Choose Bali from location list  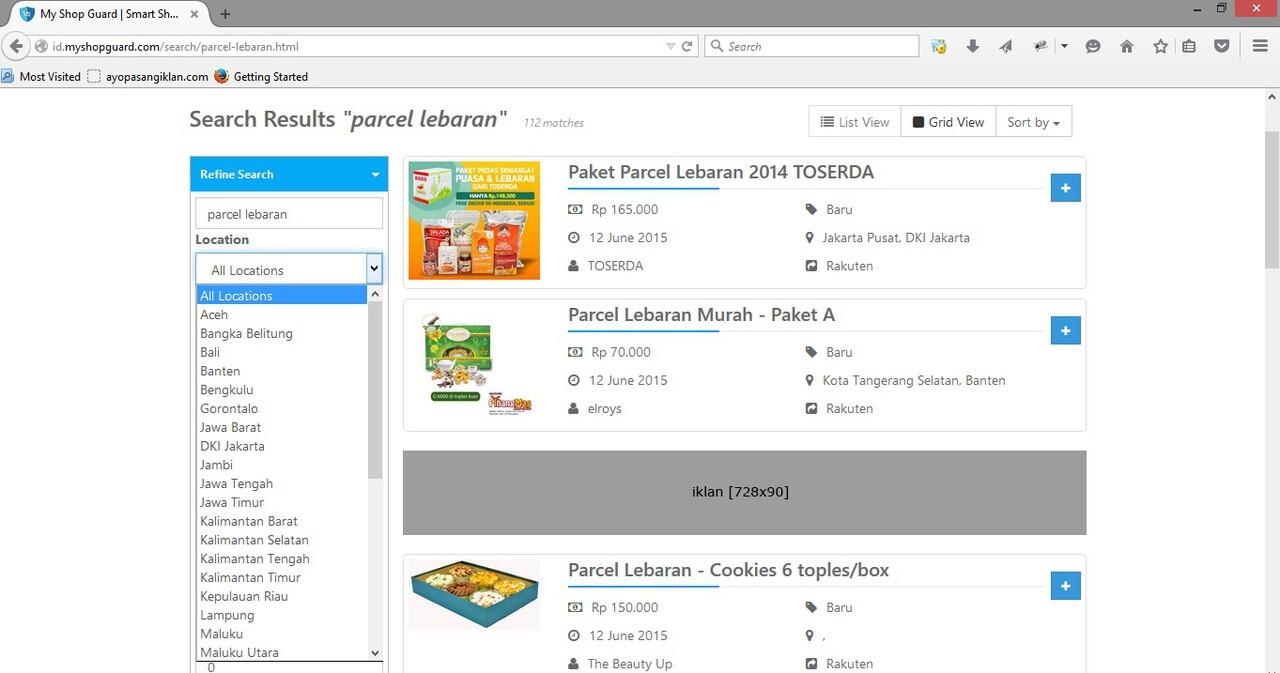coord(282,352)
